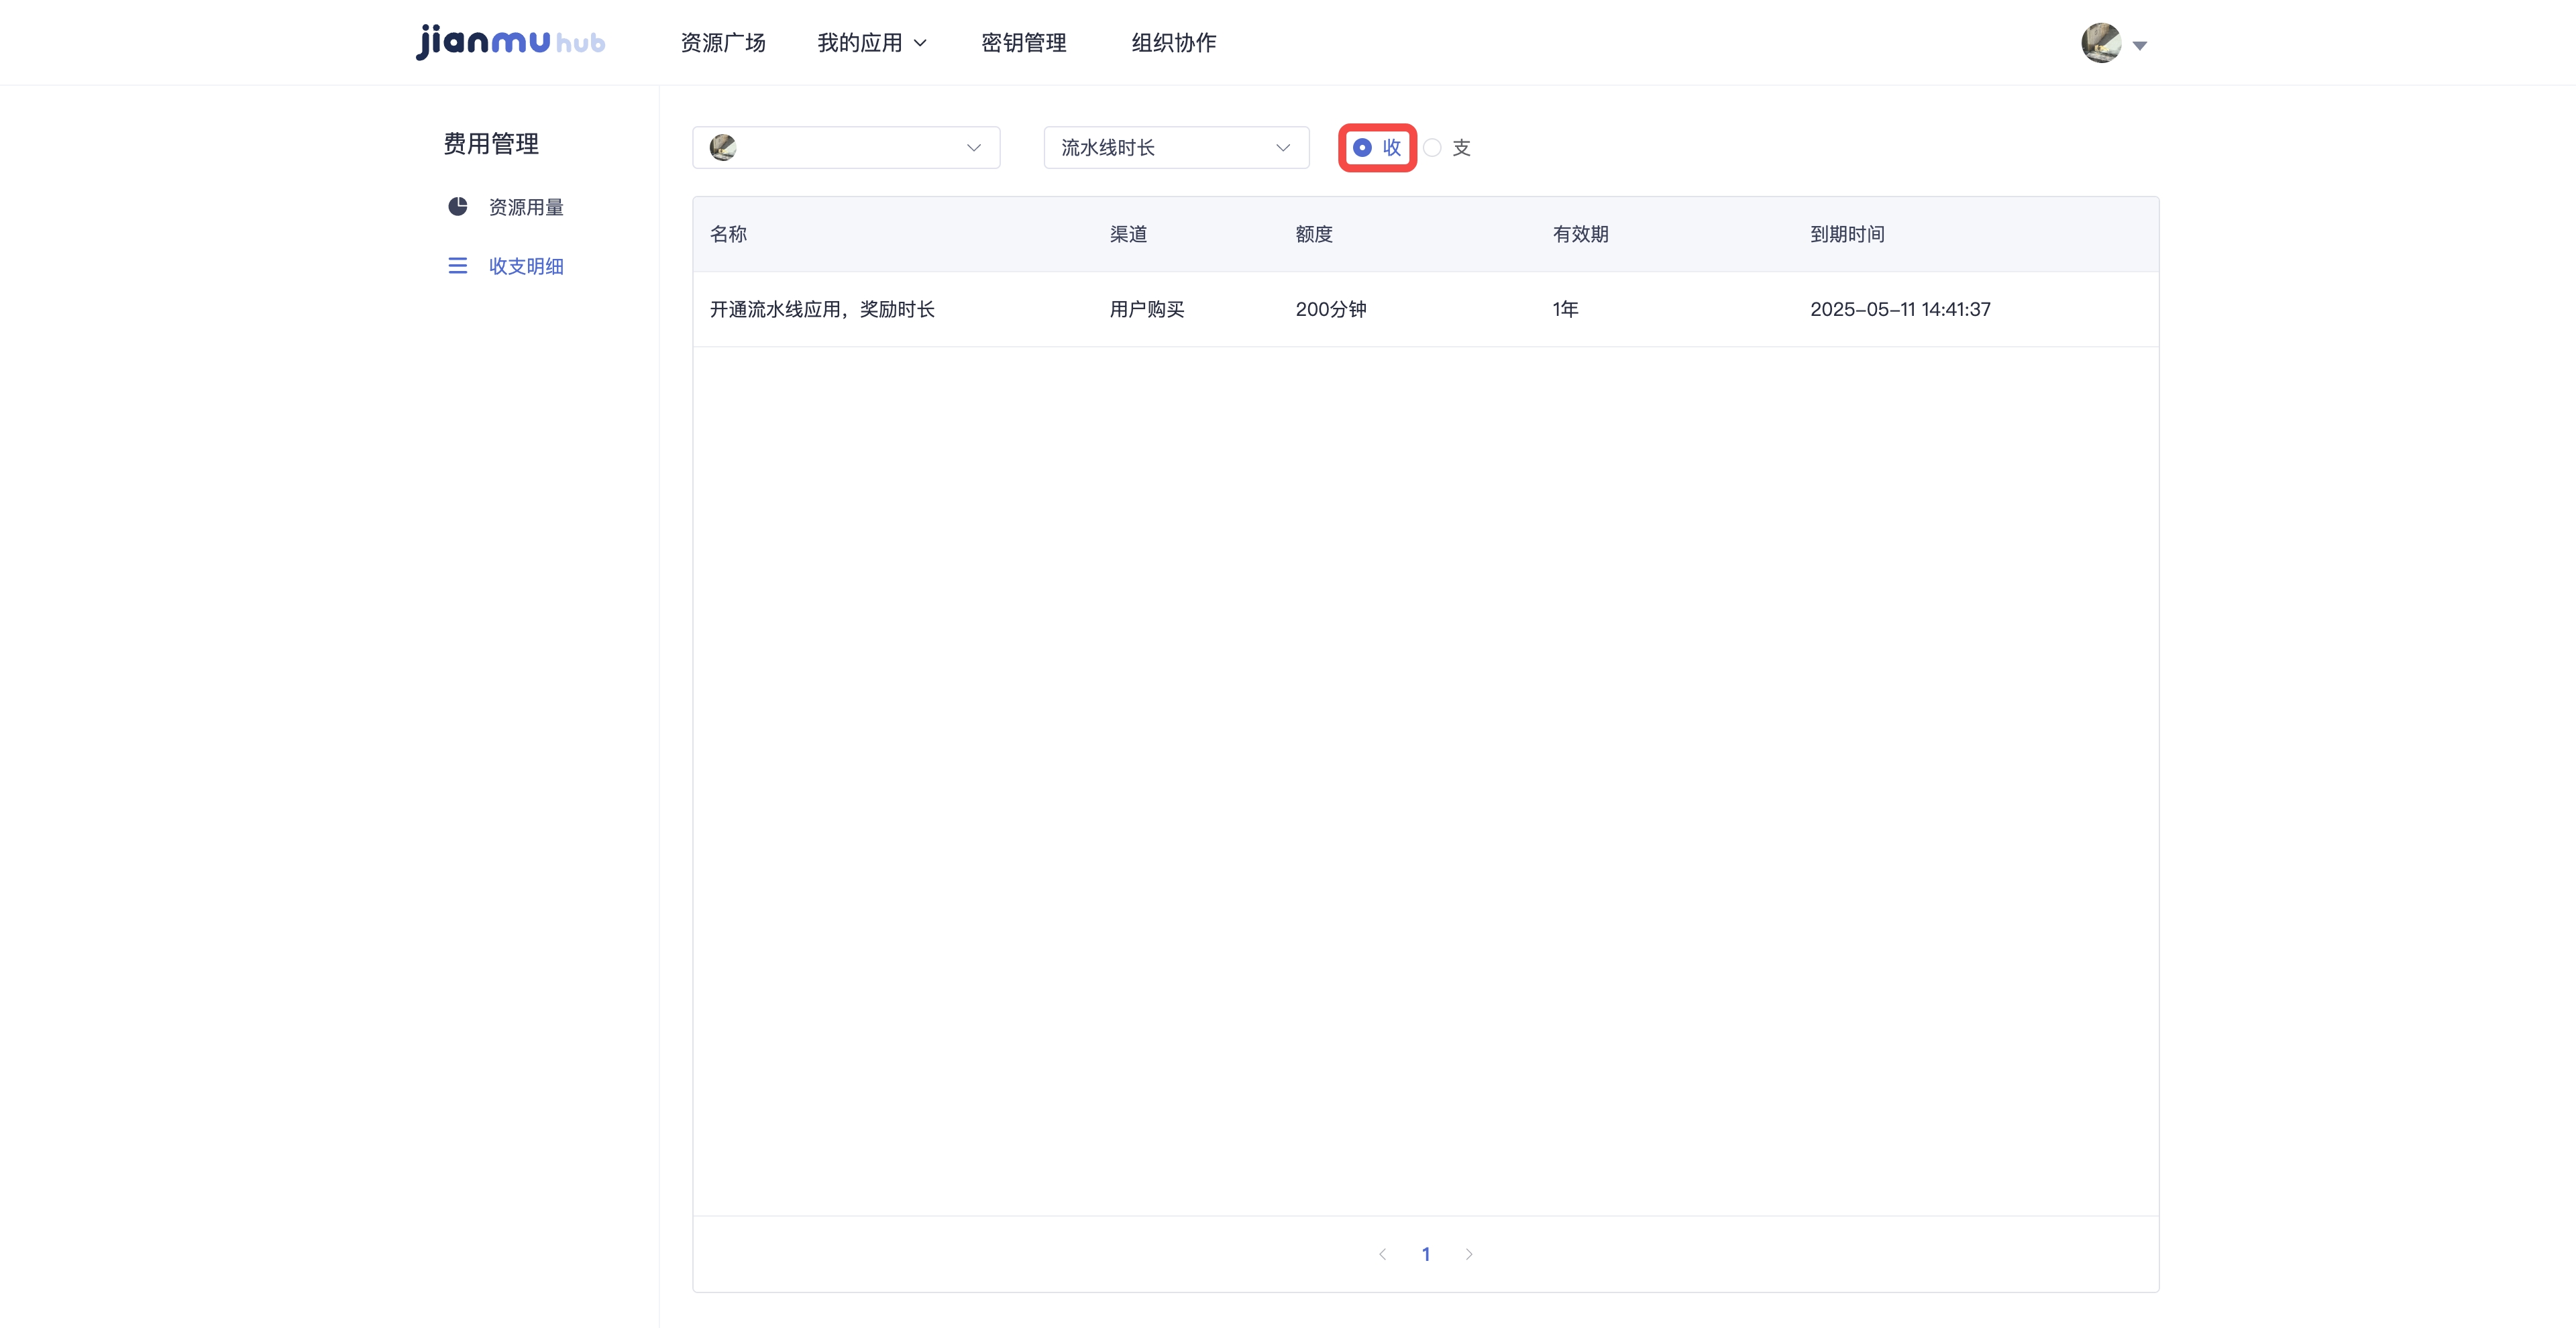Open 资源用量 in the sidebar
This screenshot has height=1328, width=2576.
coord(526,207)
